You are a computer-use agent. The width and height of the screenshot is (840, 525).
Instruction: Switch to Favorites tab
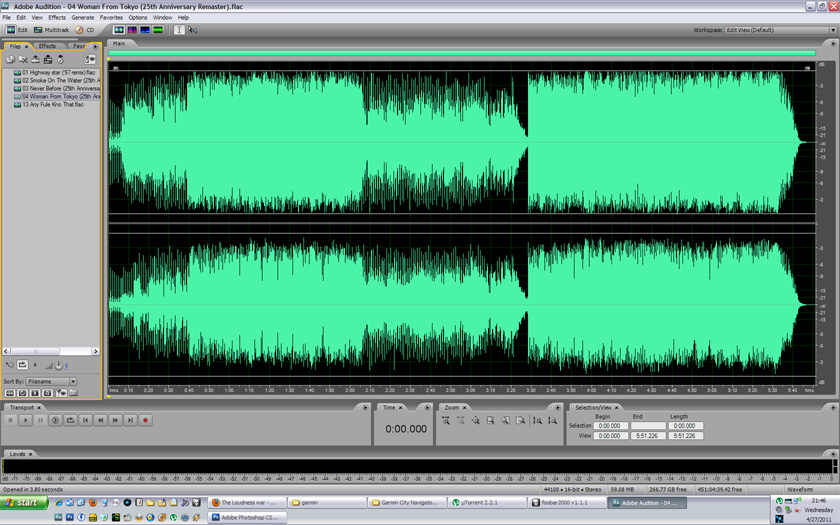pos(79,46)
